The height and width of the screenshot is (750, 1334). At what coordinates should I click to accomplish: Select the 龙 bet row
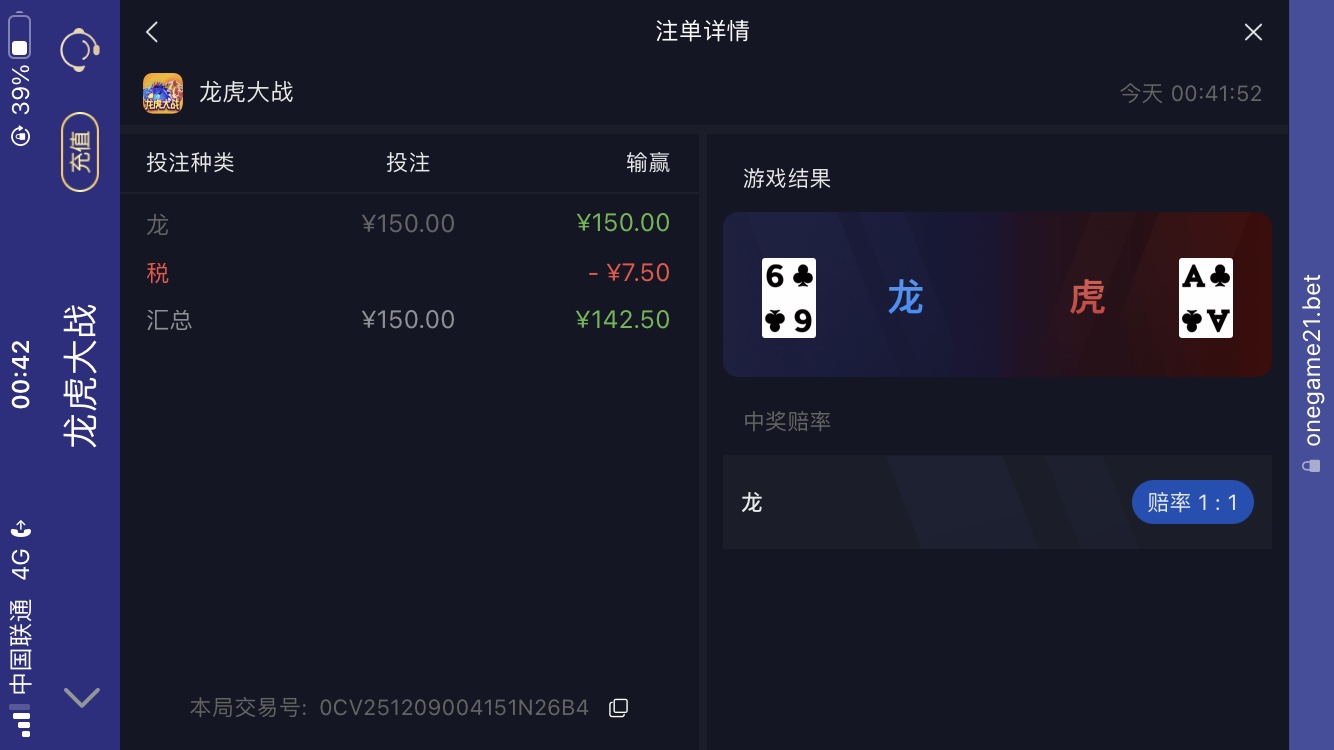[x=409, y=223]
